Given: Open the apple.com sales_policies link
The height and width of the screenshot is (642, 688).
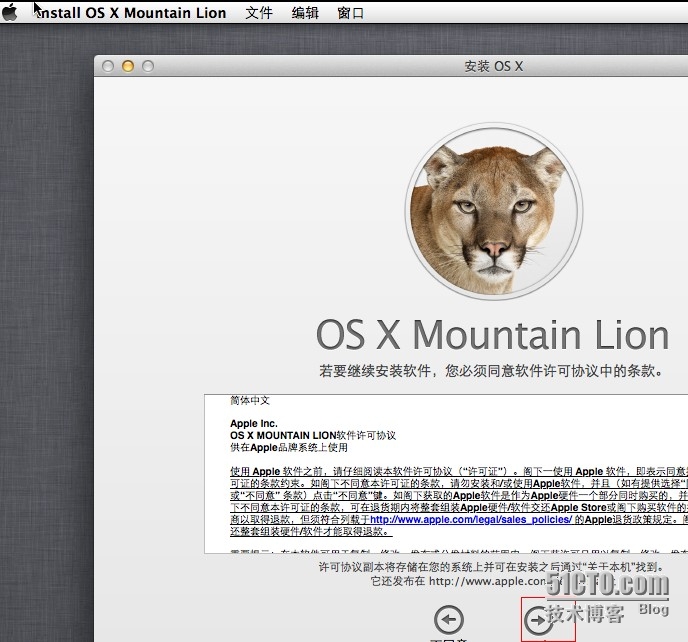Looking at the screenshot, I should pyautogui.click(x=470, y=520).
